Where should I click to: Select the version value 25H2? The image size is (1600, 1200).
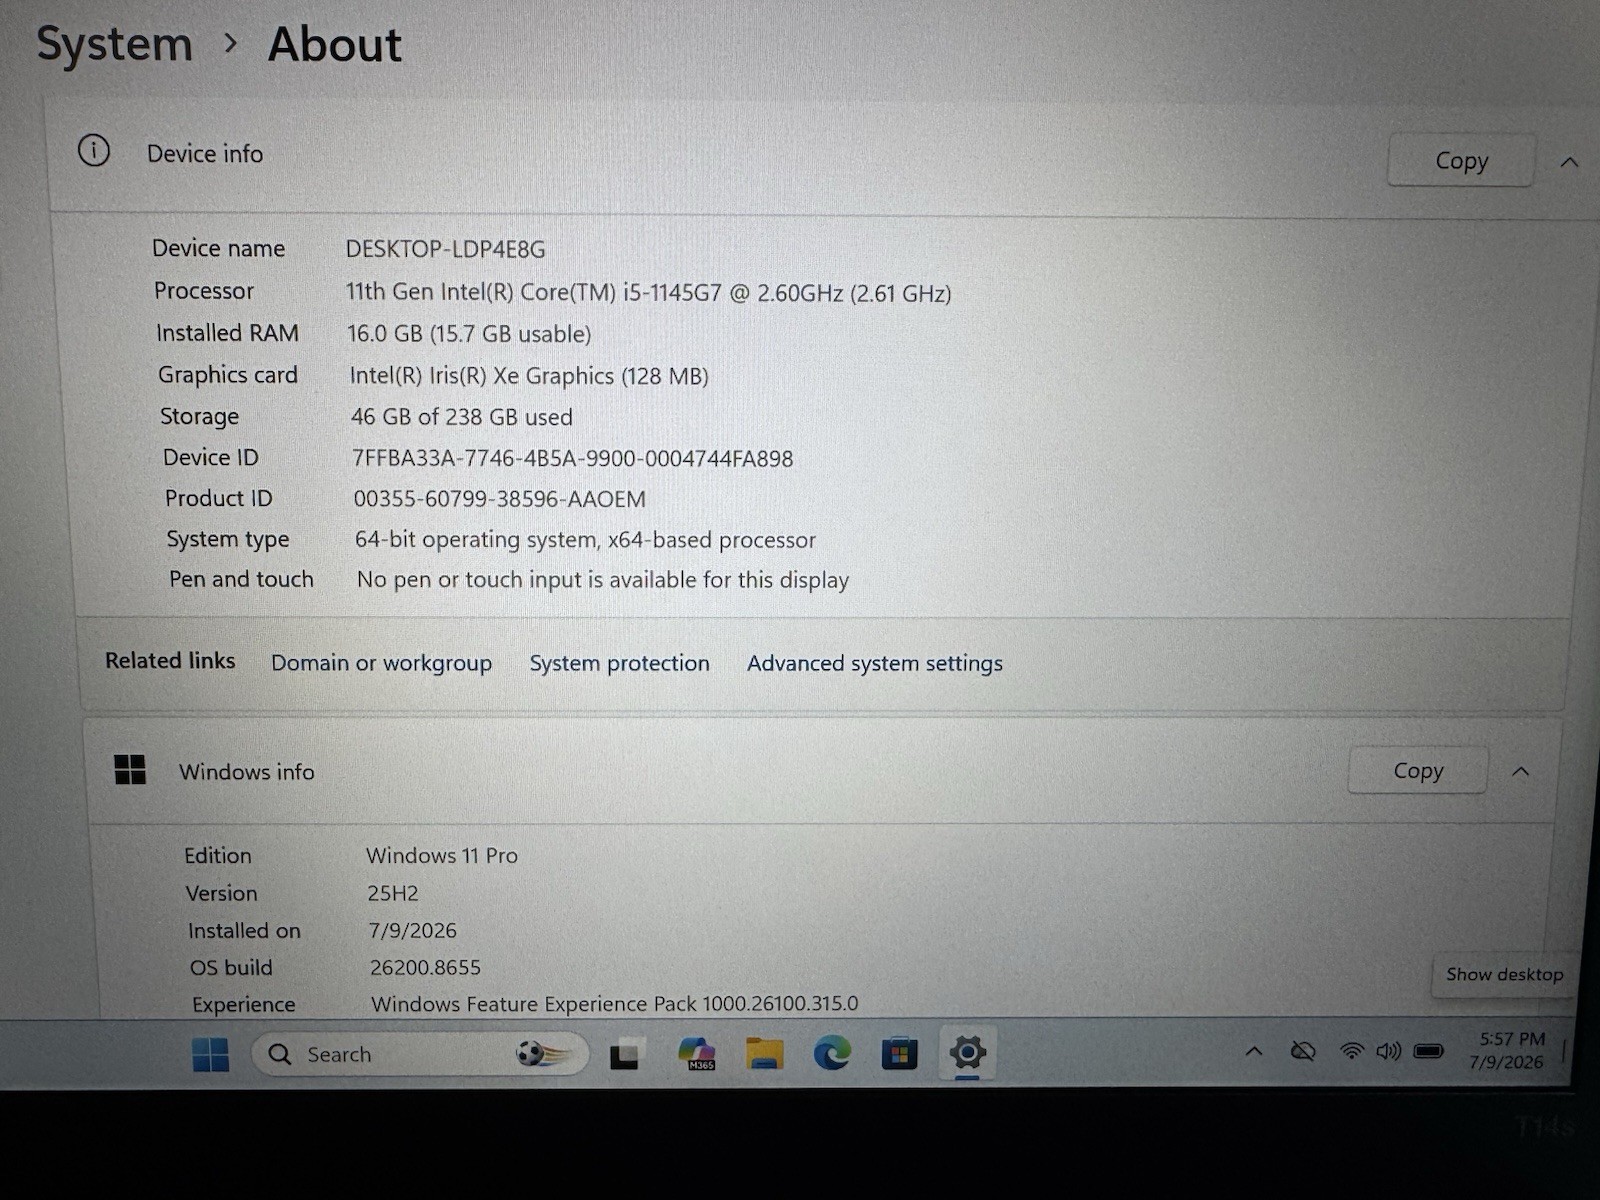tap(392, 893)
